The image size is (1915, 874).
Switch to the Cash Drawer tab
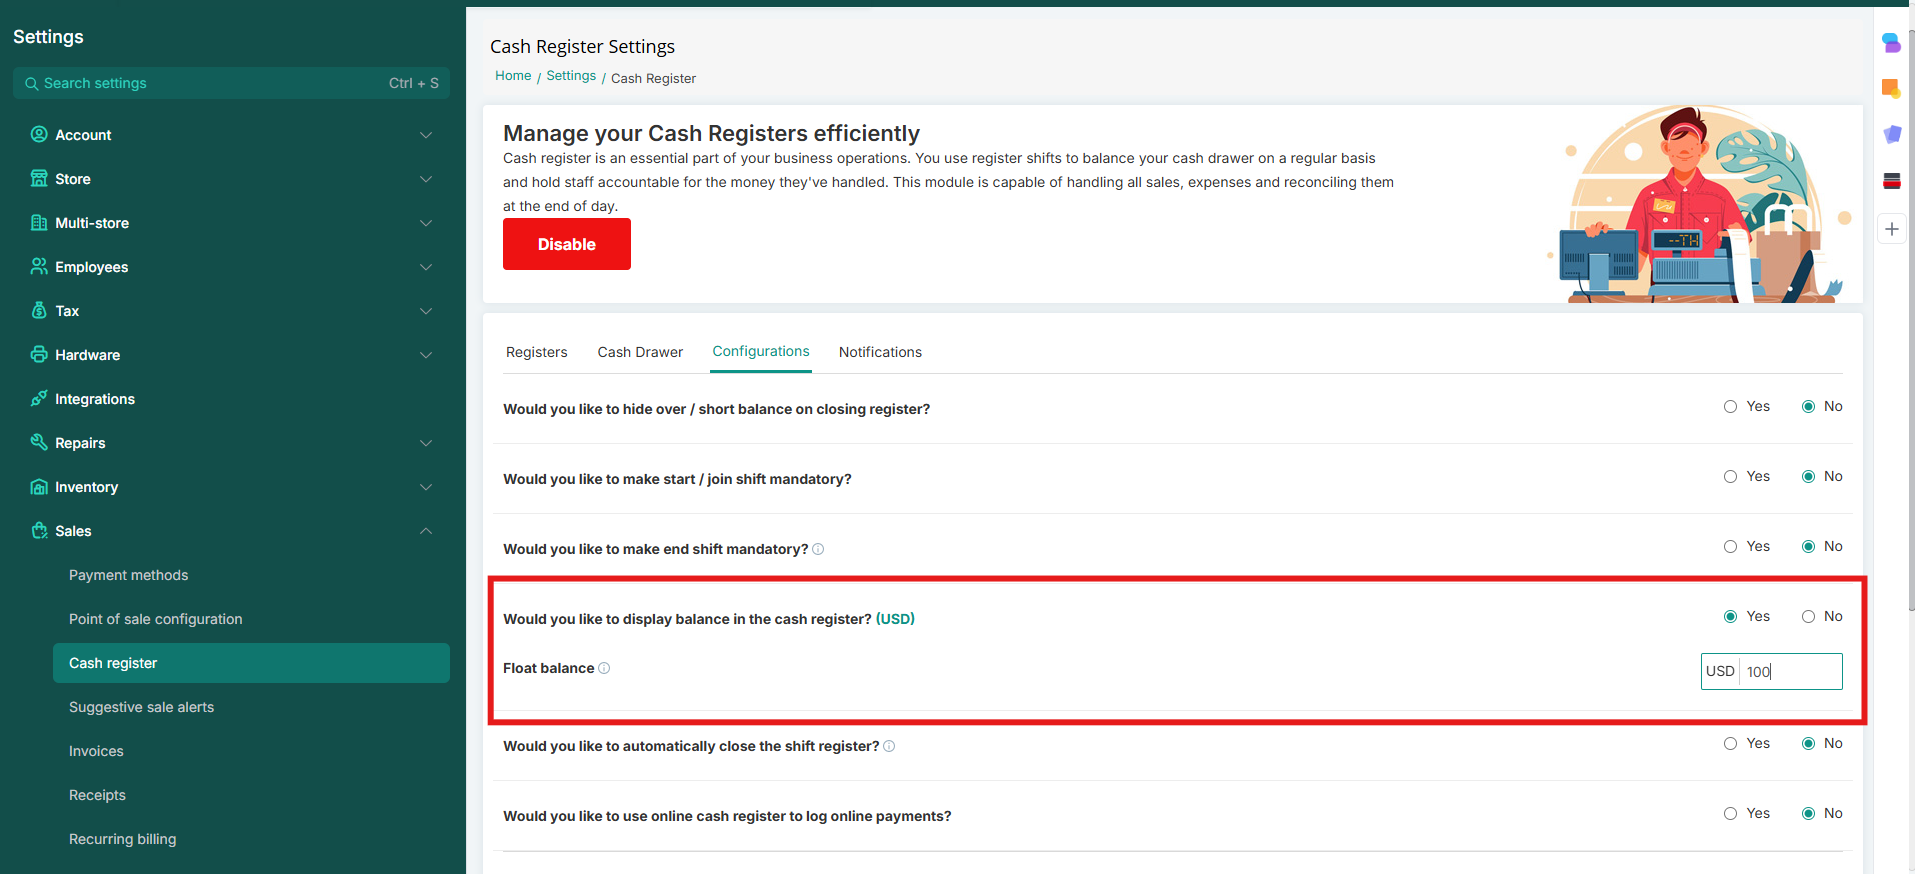coord(640,352)
